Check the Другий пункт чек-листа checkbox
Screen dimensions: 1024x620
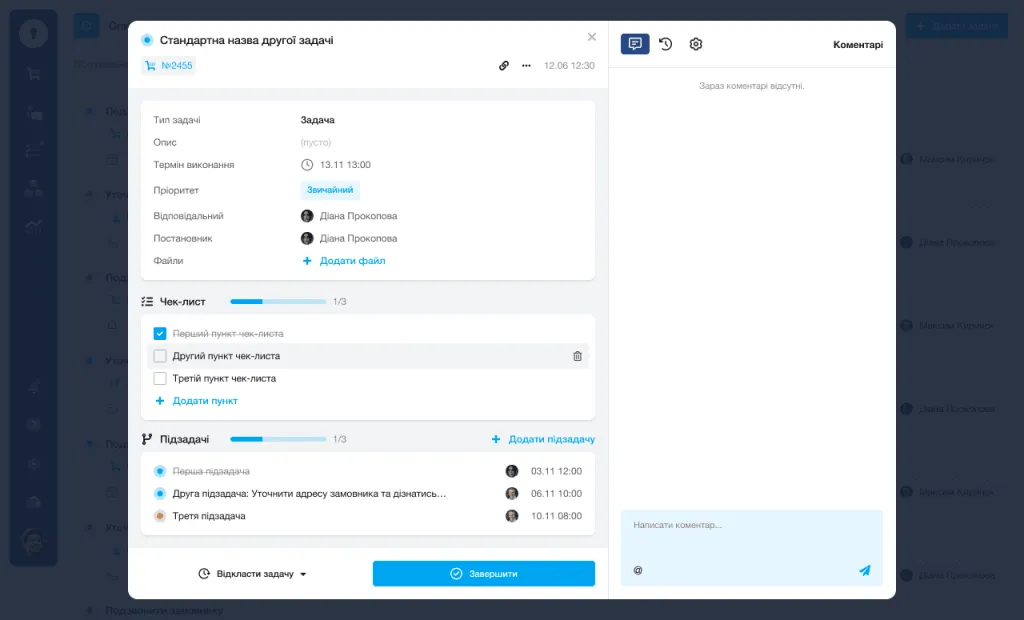160,356
